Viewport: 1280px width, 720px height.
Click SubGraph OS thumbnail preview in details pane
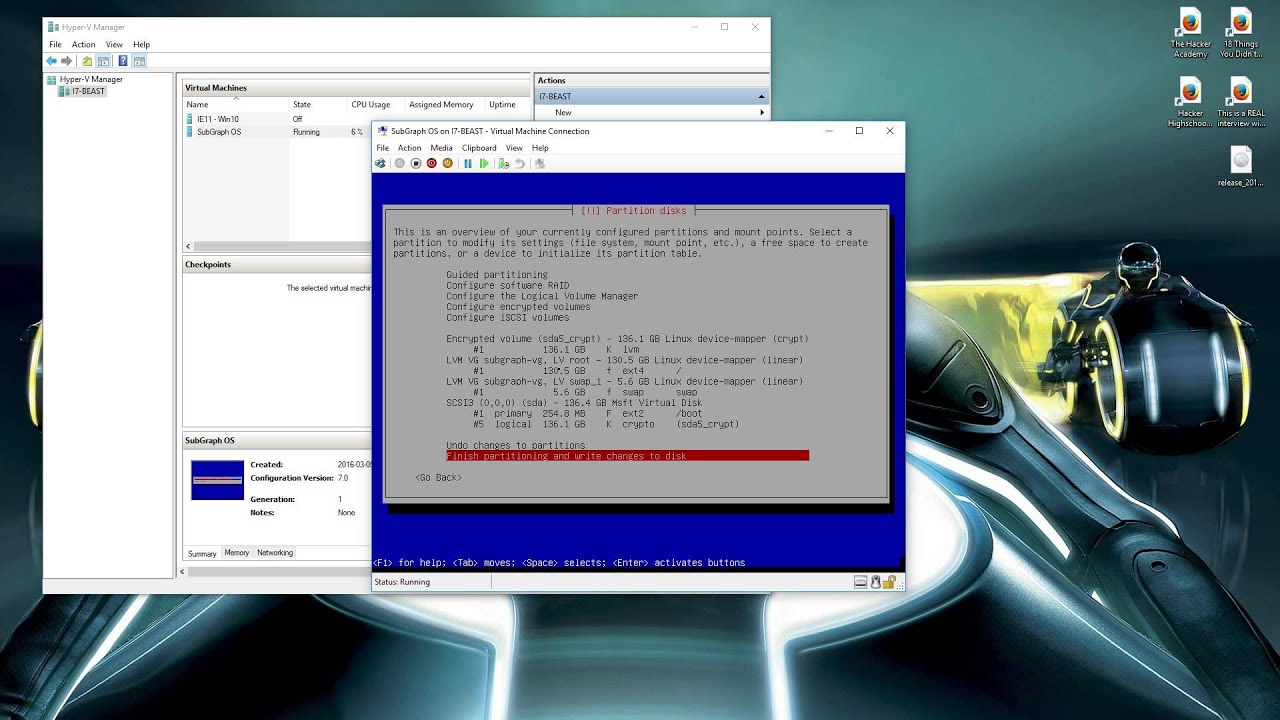[x=217, y=480]
